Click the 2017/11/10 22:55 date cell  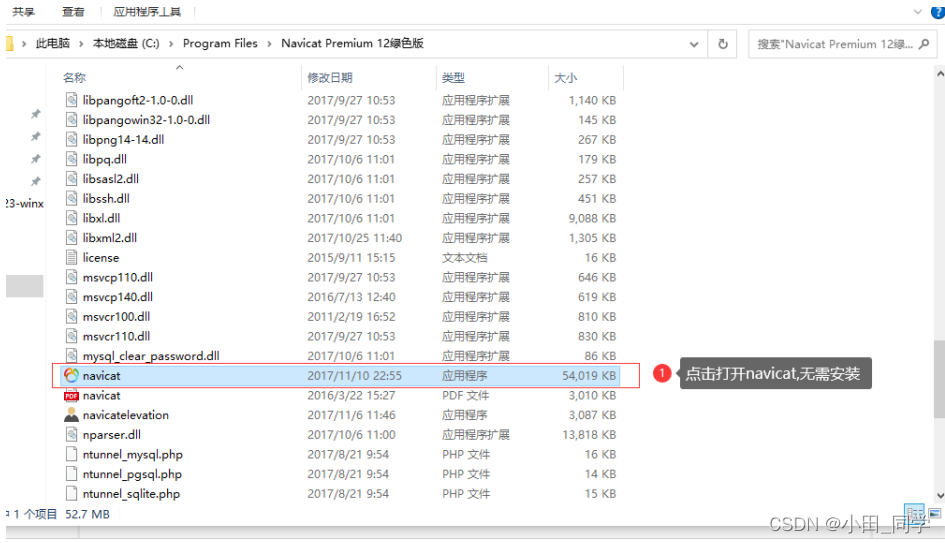(x=354, y=375)
